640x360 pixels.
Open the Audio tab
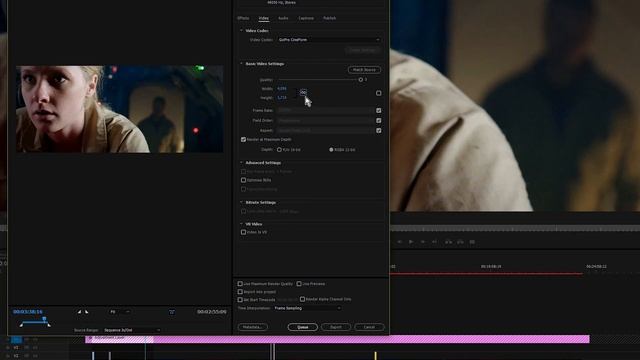(283, 18)
